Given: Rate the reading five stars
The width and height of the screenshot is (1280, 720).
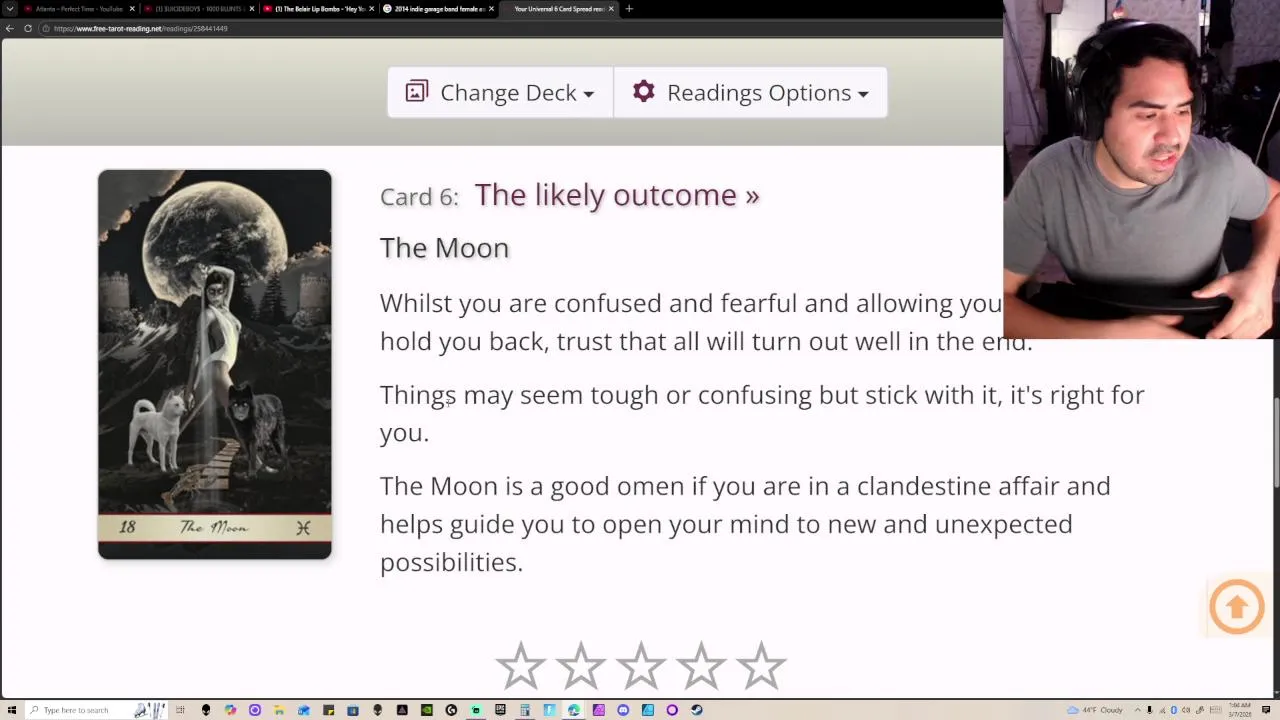Looking at the screenshot, I should click(761, 666).
